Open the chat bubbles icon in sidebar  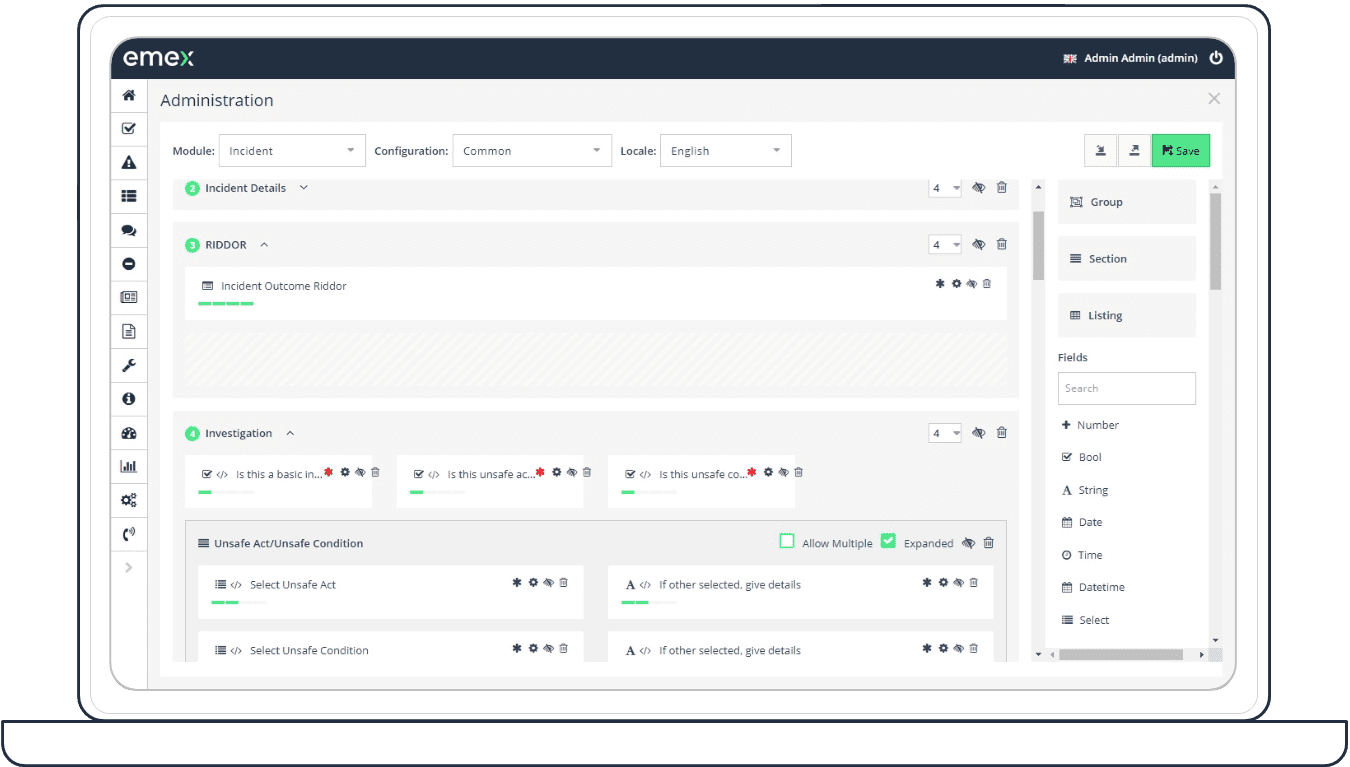tap(128, 230)
